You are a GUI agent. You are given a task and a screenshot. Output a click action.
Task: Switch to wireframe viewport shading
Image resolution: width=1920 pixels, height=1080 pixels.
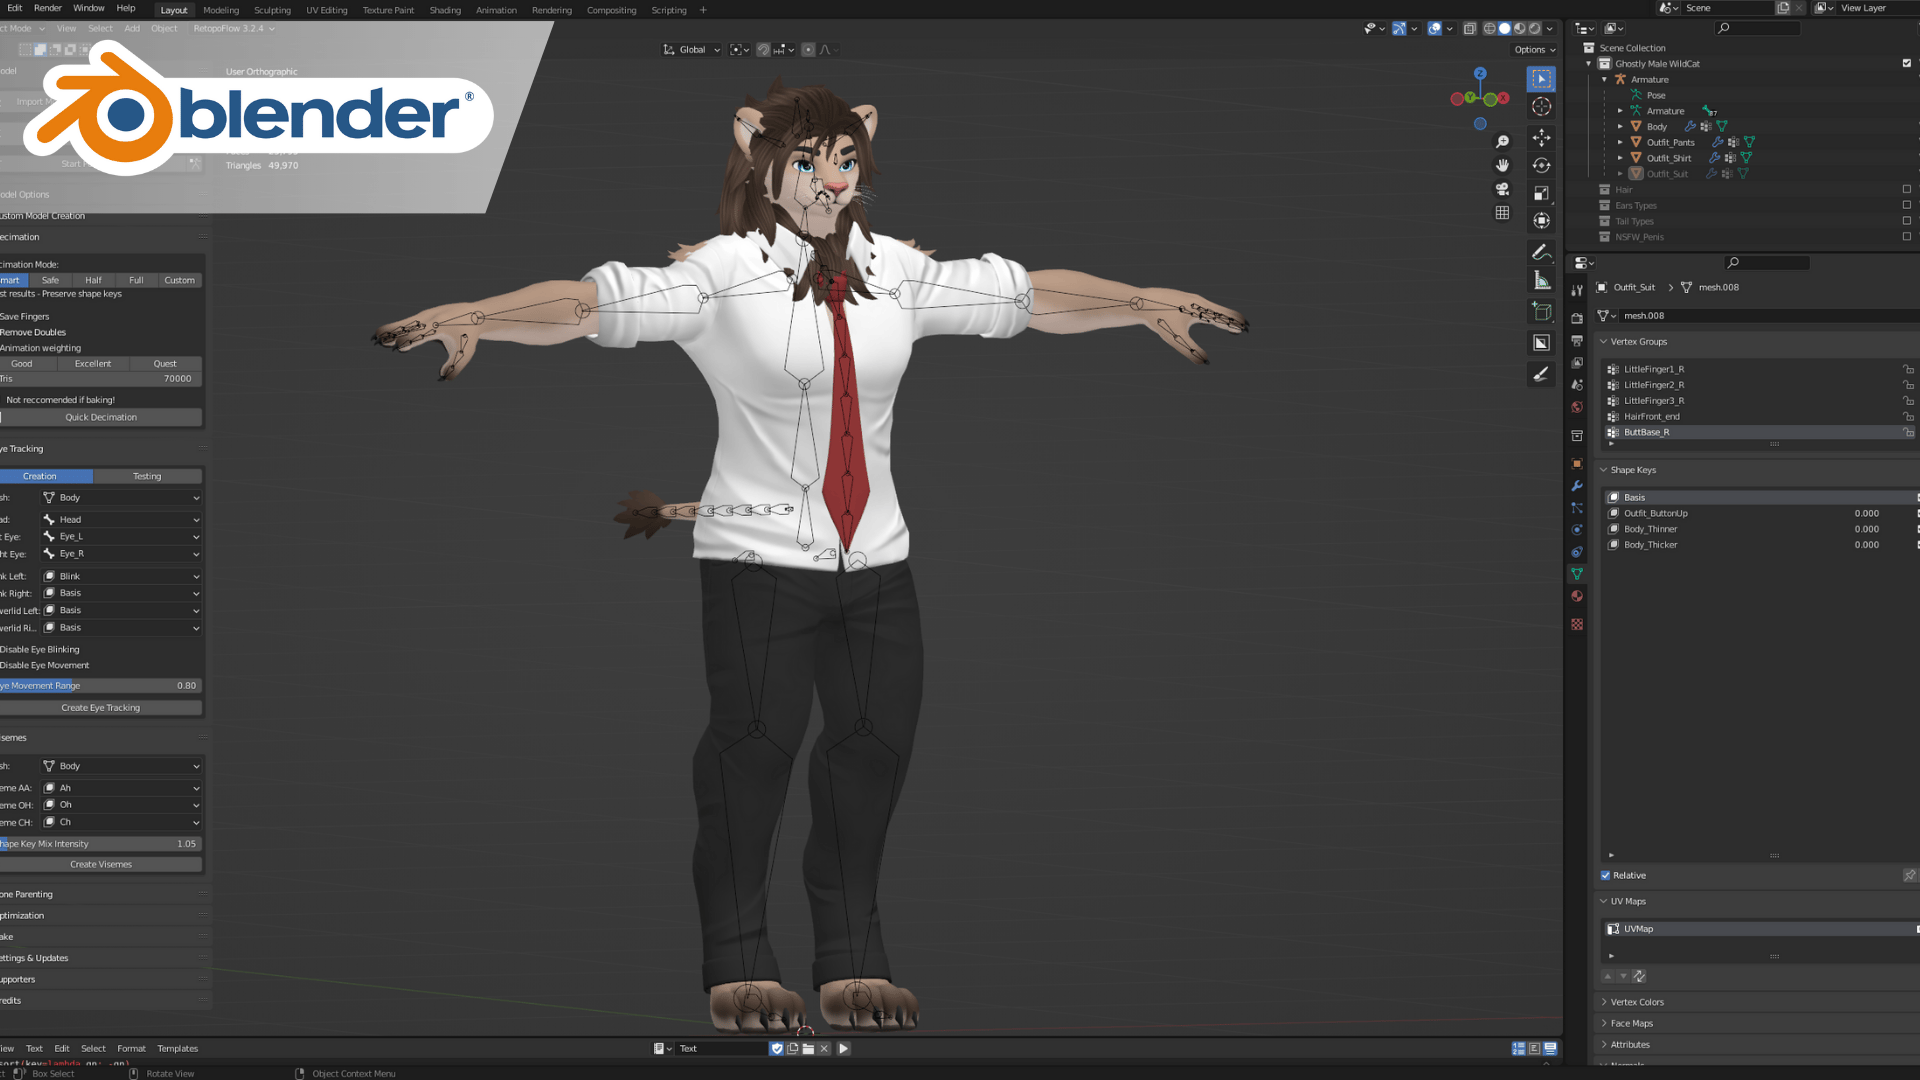click(x=1490, y=29)
